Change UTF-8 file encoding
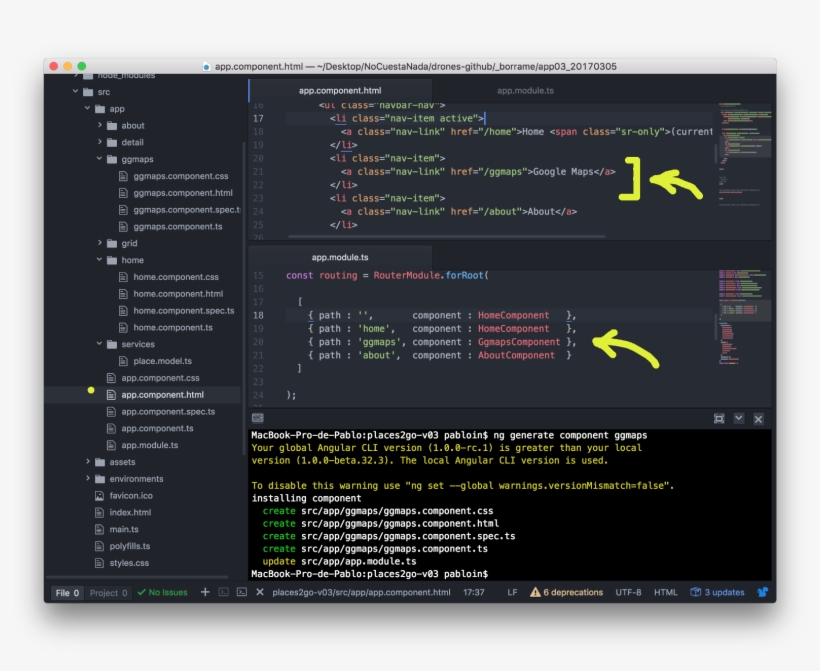This screenshot has height=671, width=820. [x=628, y=593]
